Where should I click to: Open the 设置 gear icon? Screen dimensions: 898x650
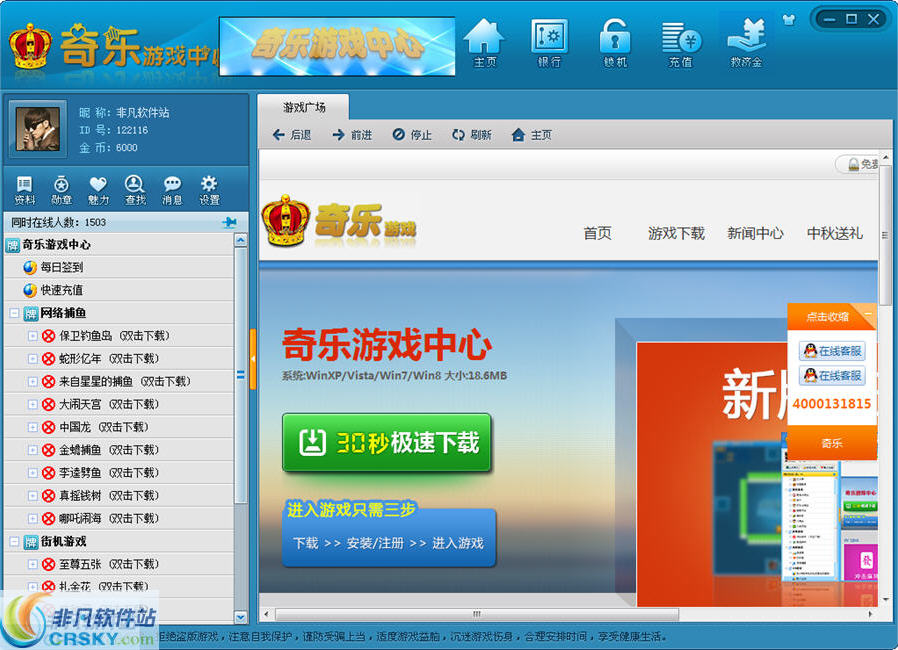click(209, 190)
